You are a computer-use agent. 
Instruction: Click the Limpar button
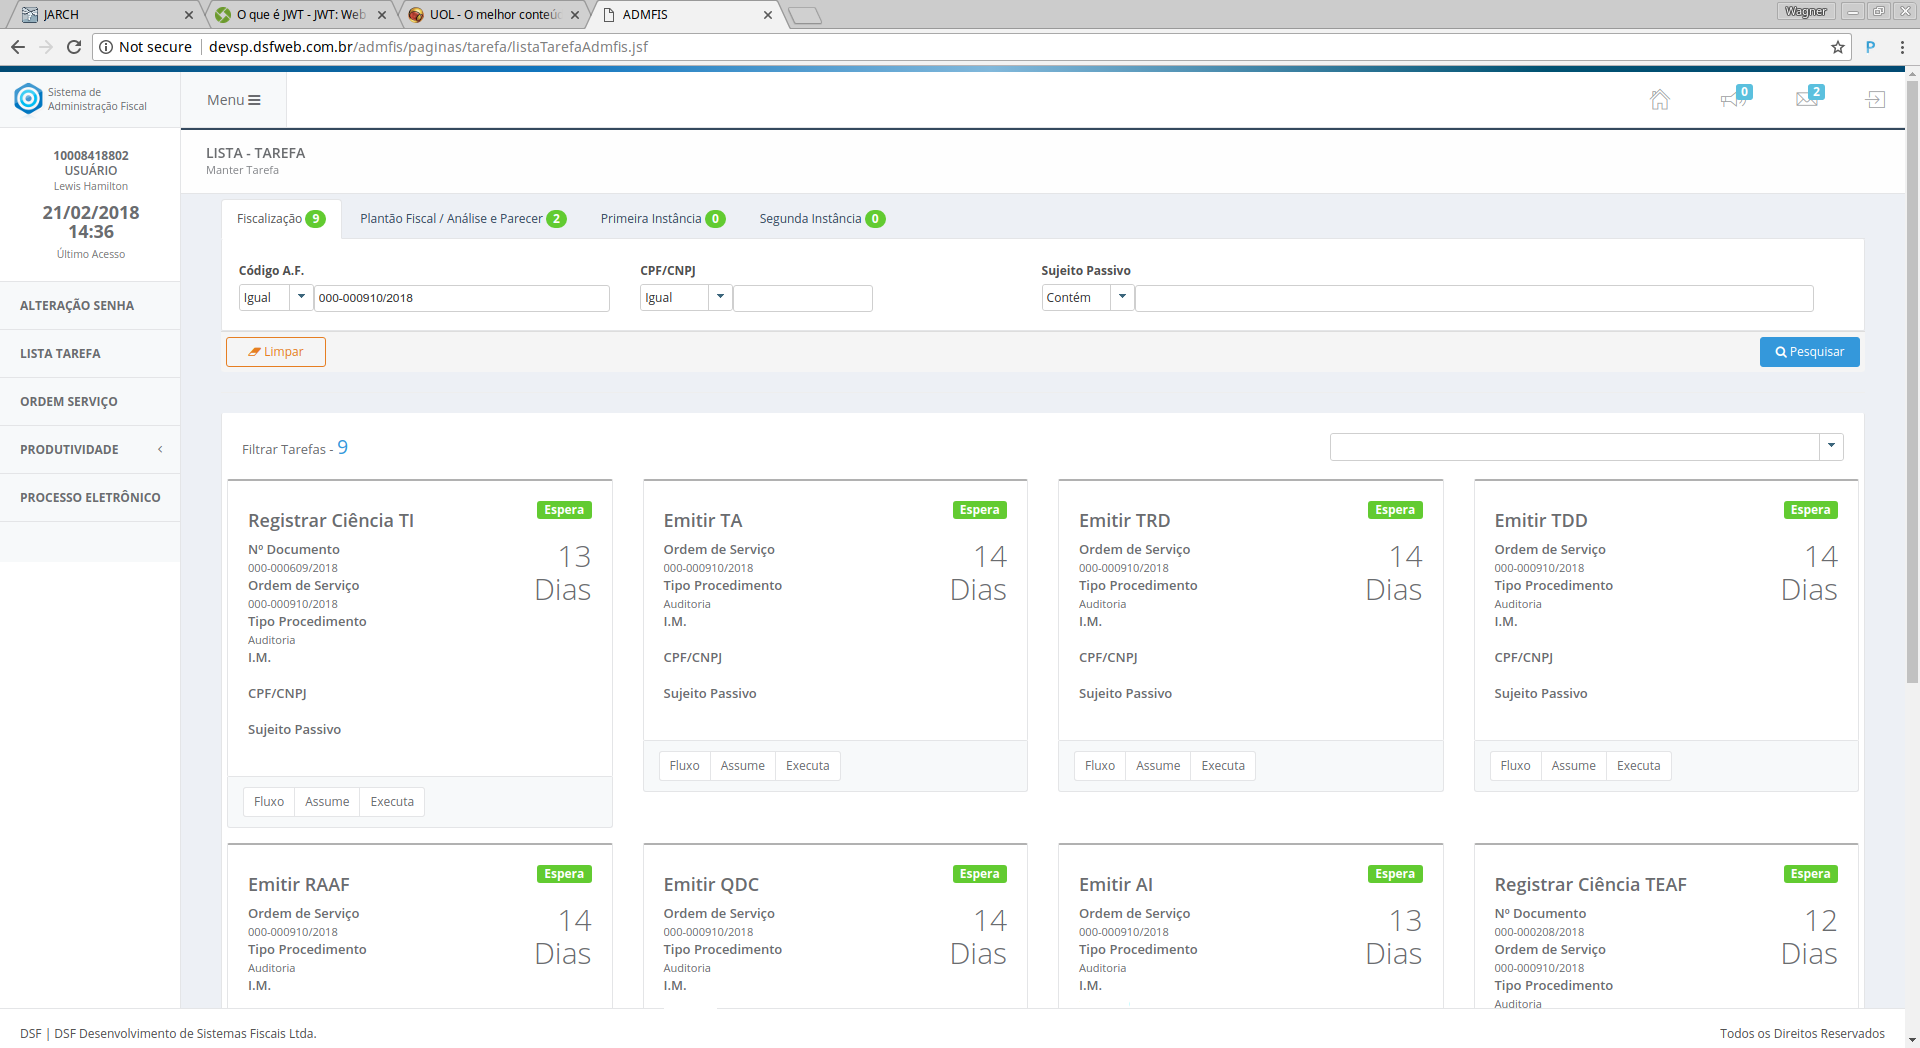click(x=276, y=352)
